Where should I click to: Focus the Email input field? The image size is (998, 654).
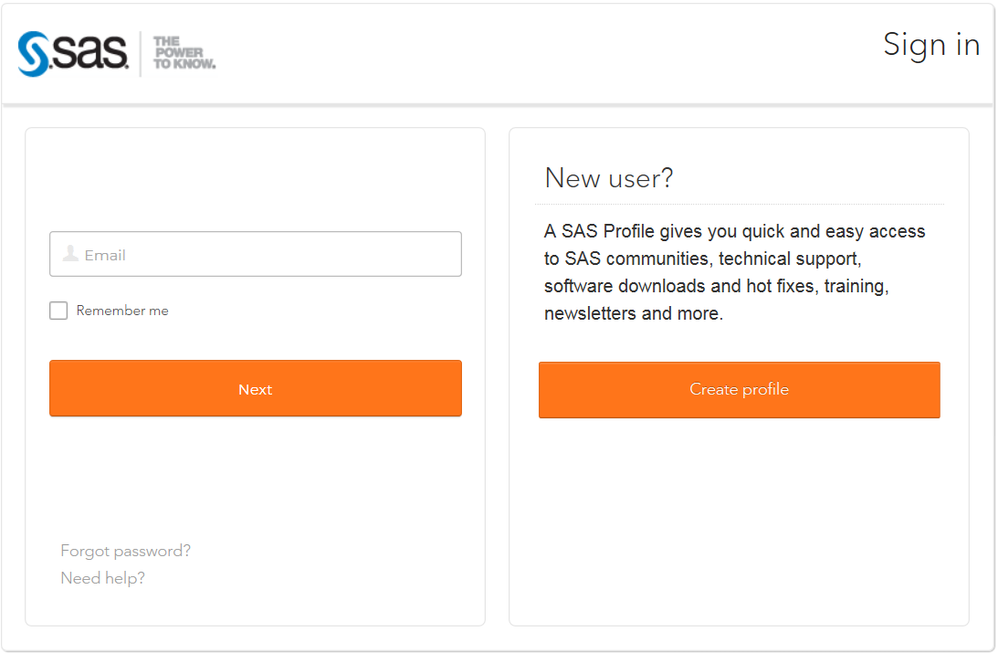click(270, 255)
